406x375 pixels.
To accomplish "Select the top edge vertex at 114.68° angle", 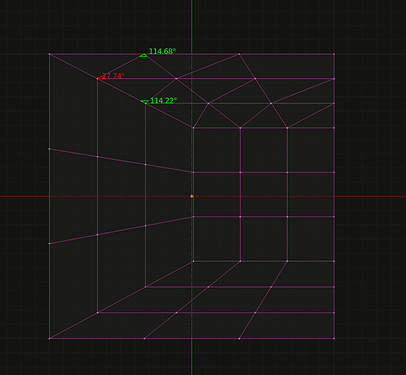I will 145,54.
